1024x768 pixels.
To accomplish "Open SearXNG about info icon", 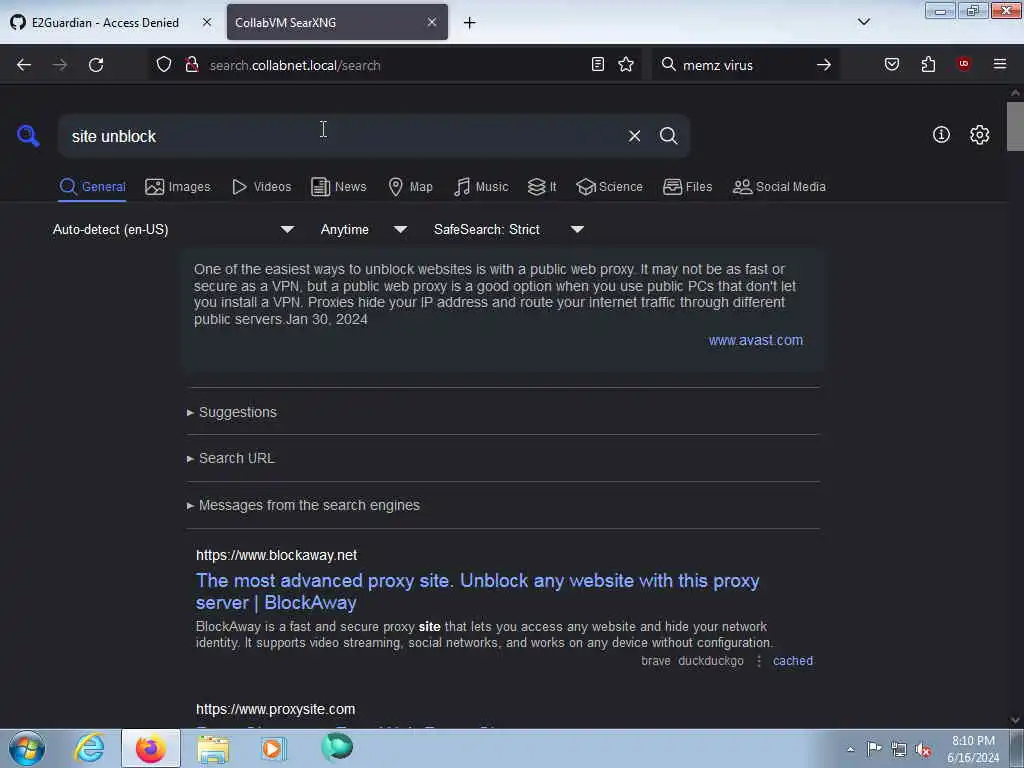I will (941, 135).
